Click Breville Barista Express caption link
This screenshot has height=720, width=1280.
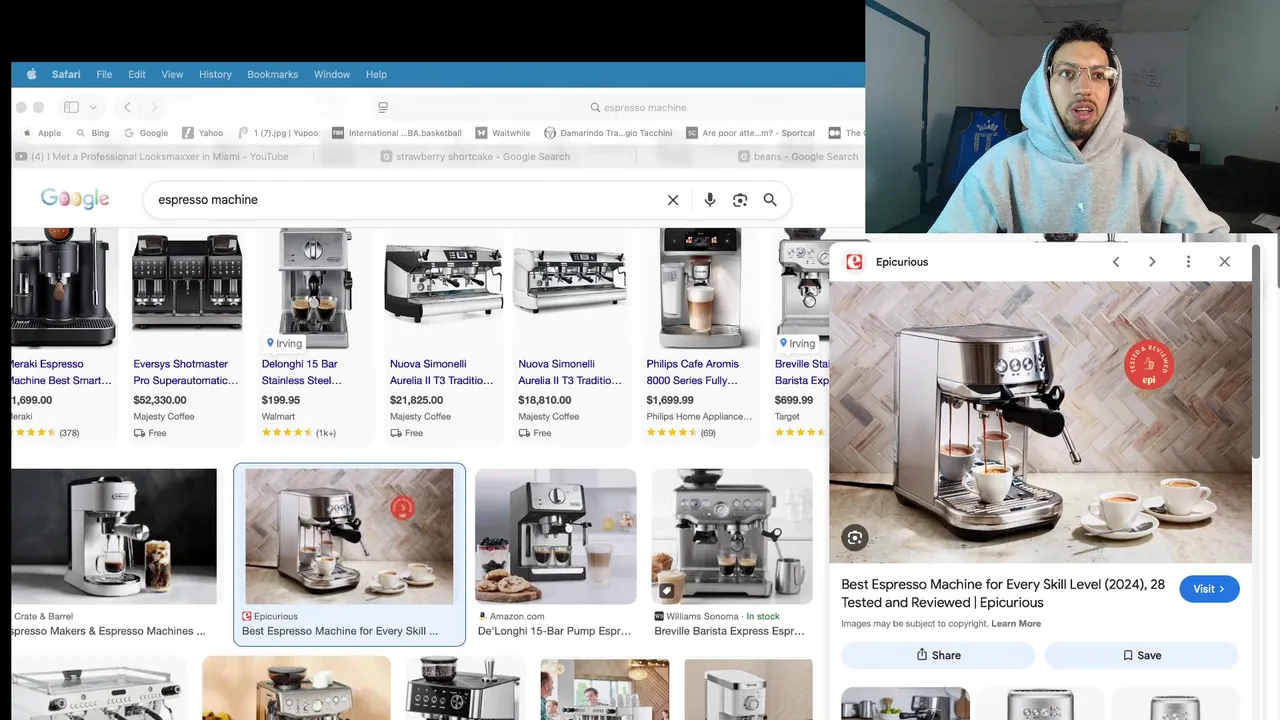[729, 631]
